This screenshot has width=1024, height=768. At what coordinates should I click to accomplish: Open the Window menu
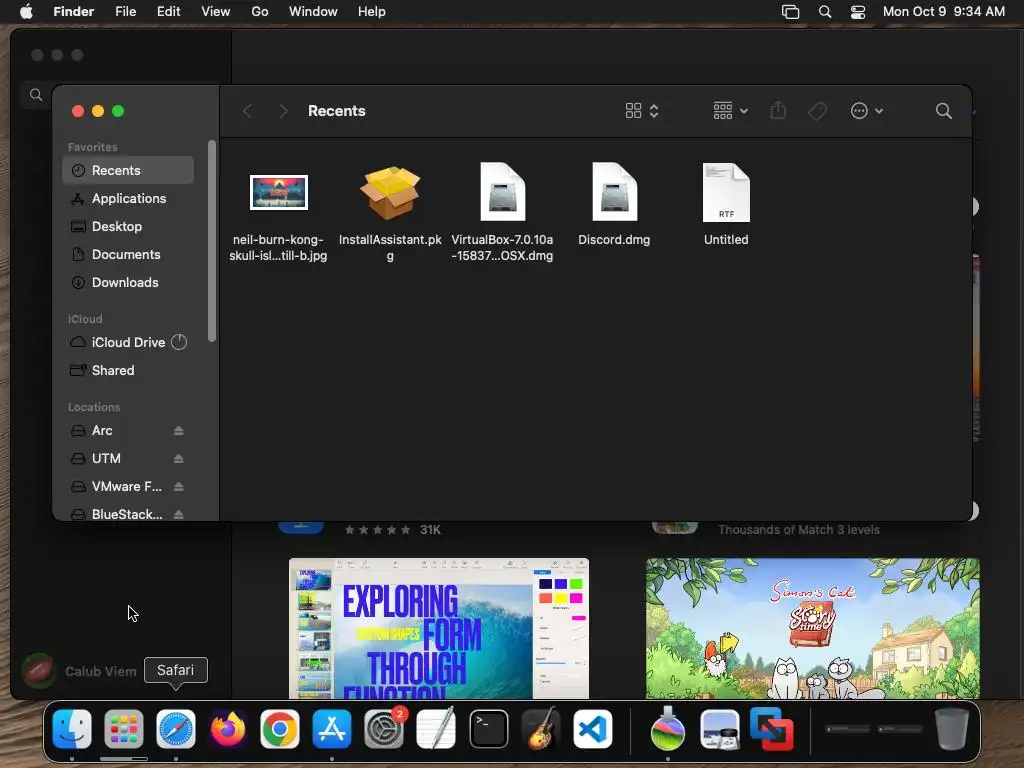click(x=313, y=12)
